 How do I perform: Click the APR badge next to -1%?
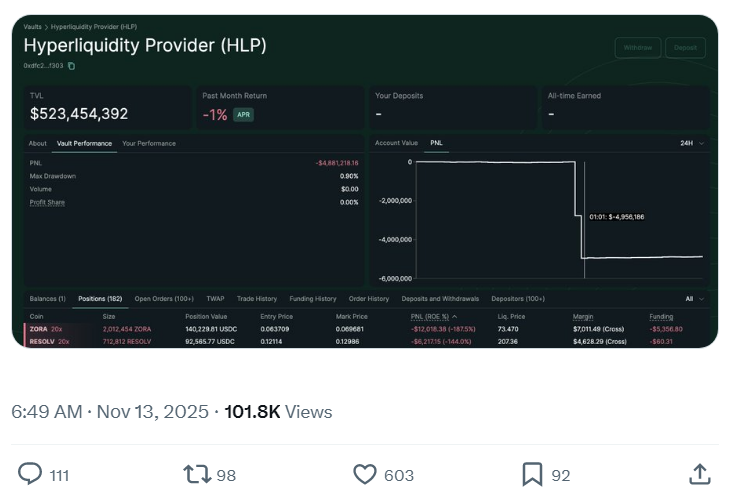click(x=243, y=115)
